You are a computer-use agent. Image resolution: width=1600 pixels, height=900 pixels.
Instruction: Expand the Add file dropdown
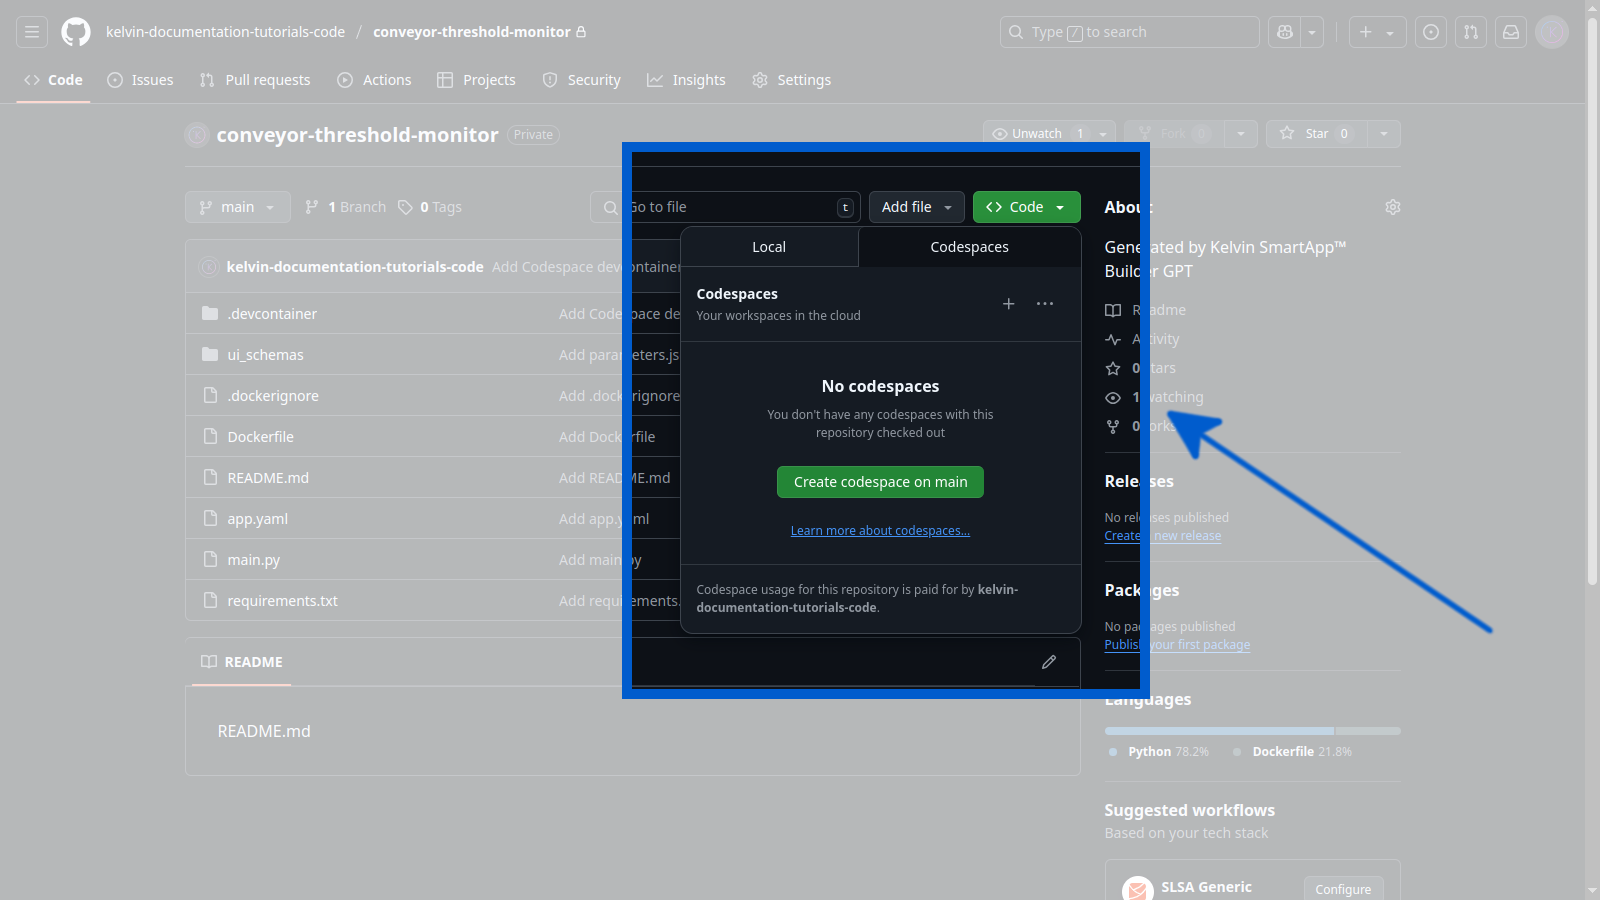pyautogui.click(x=916, y=206)
